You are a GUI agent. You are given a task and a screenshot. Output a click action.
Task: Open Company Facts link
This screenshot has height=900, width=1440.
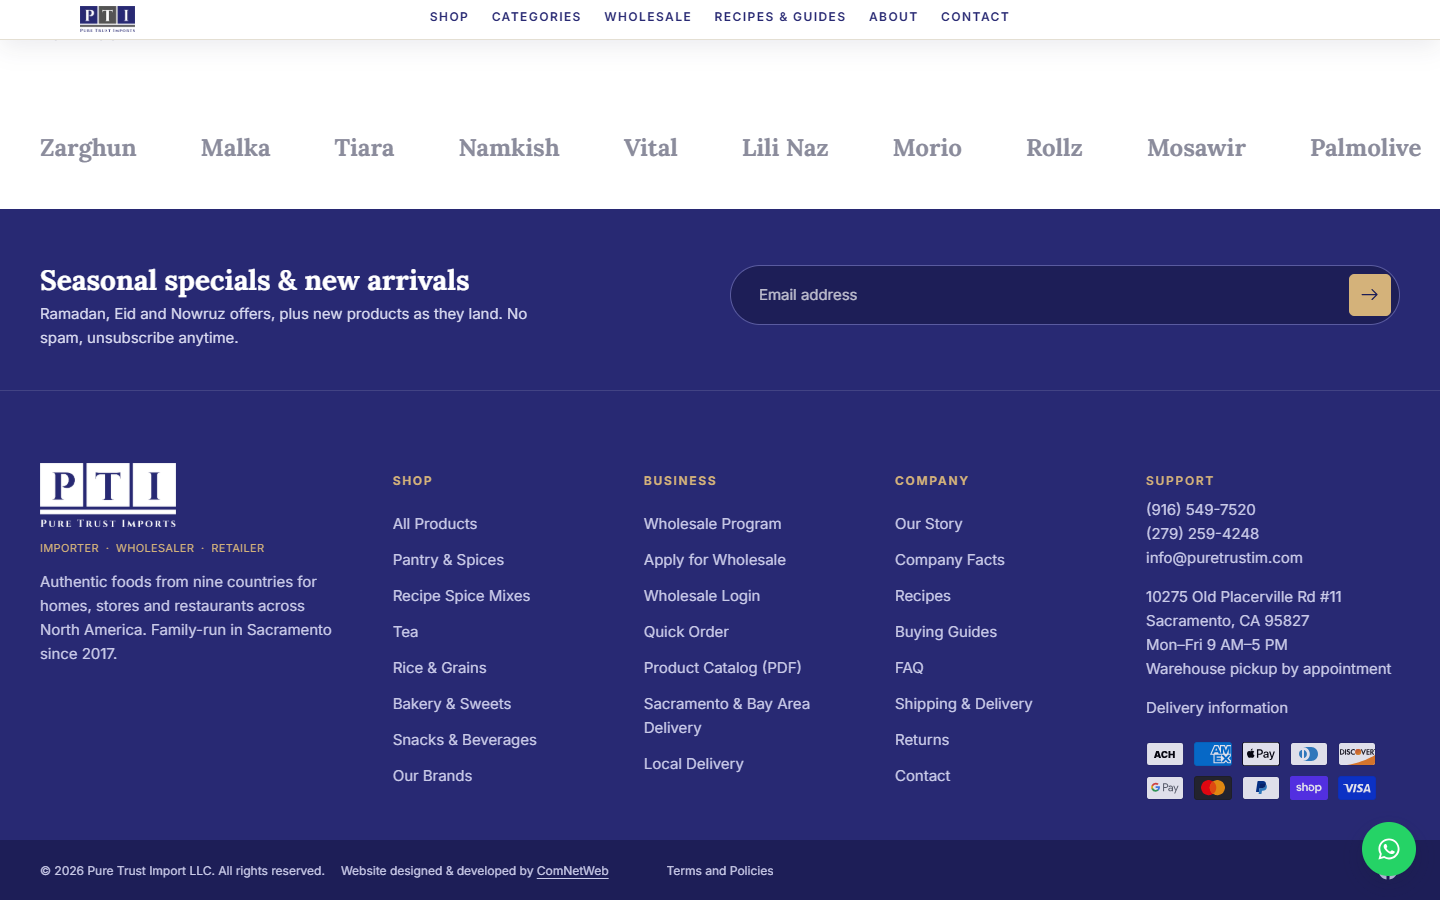(949, 560)
